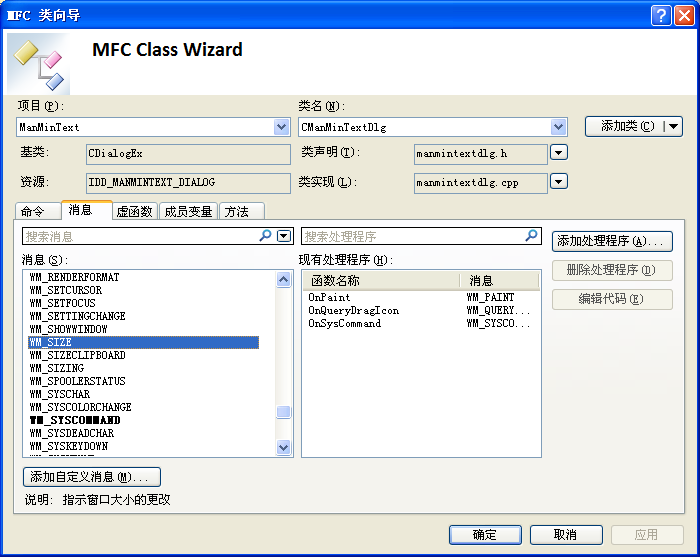
Task: Switch to the 虚函数 tab
Action: pos(134,211)
